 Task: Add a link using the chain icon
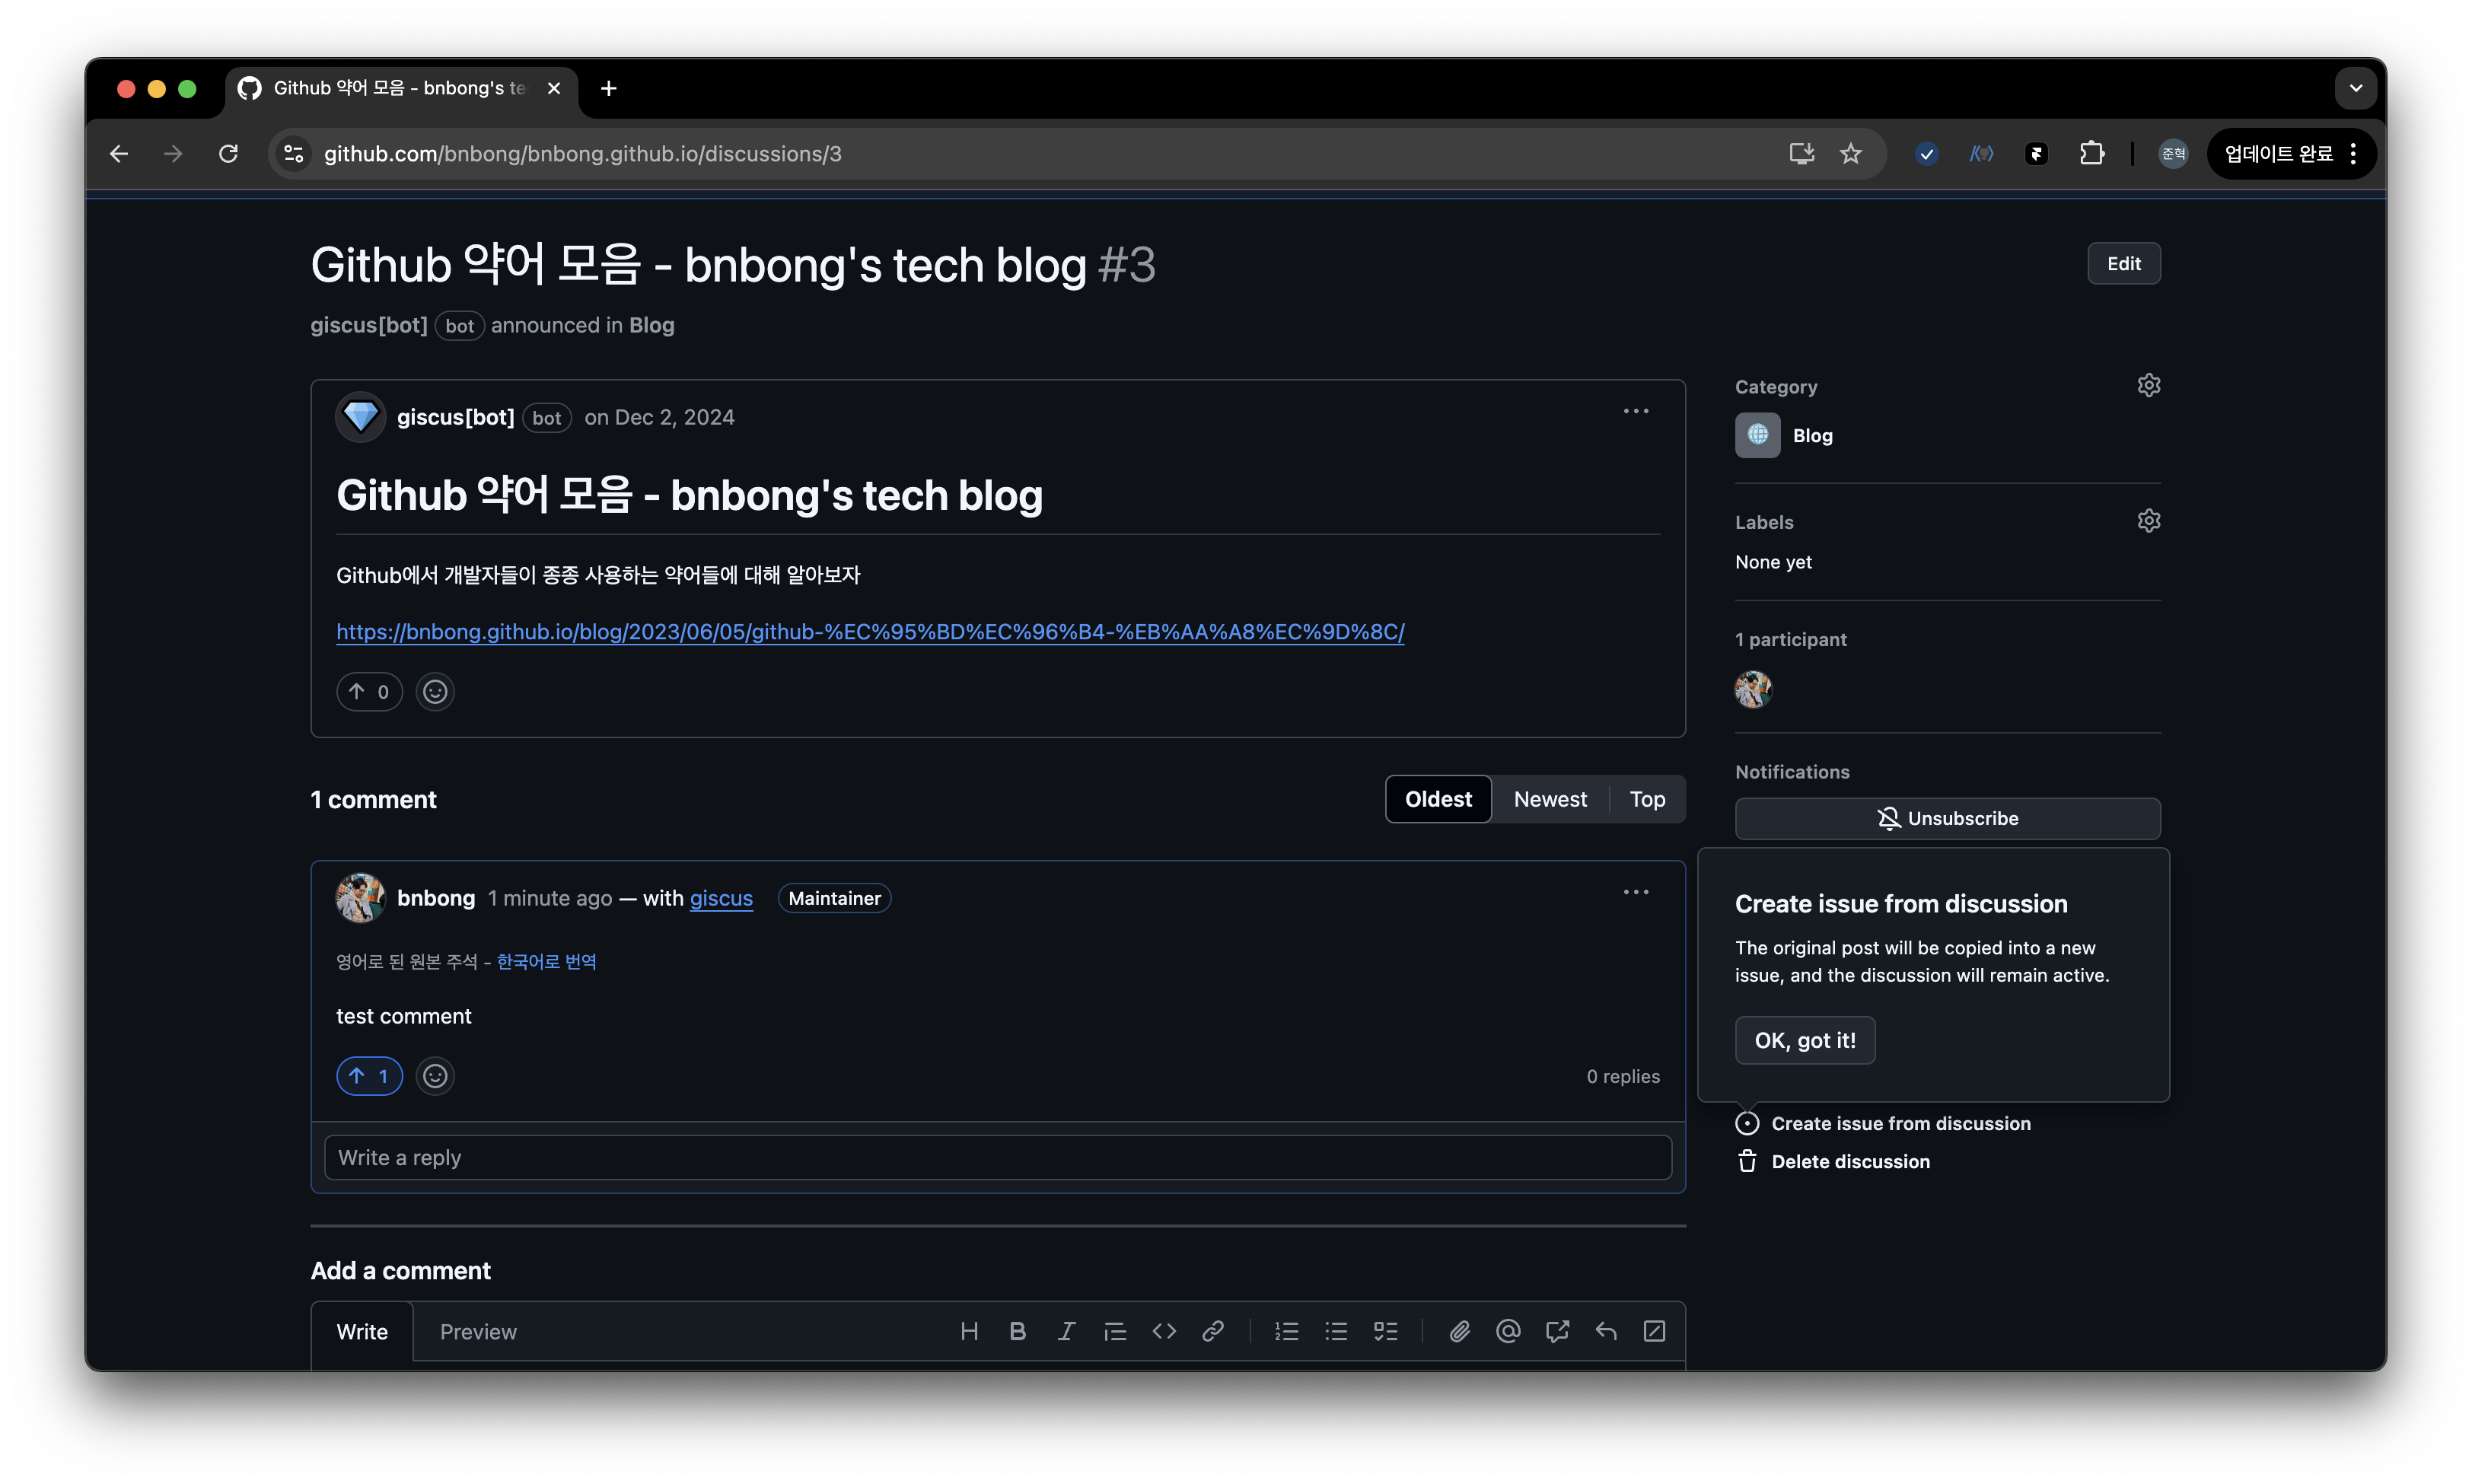point(1213,1331)
